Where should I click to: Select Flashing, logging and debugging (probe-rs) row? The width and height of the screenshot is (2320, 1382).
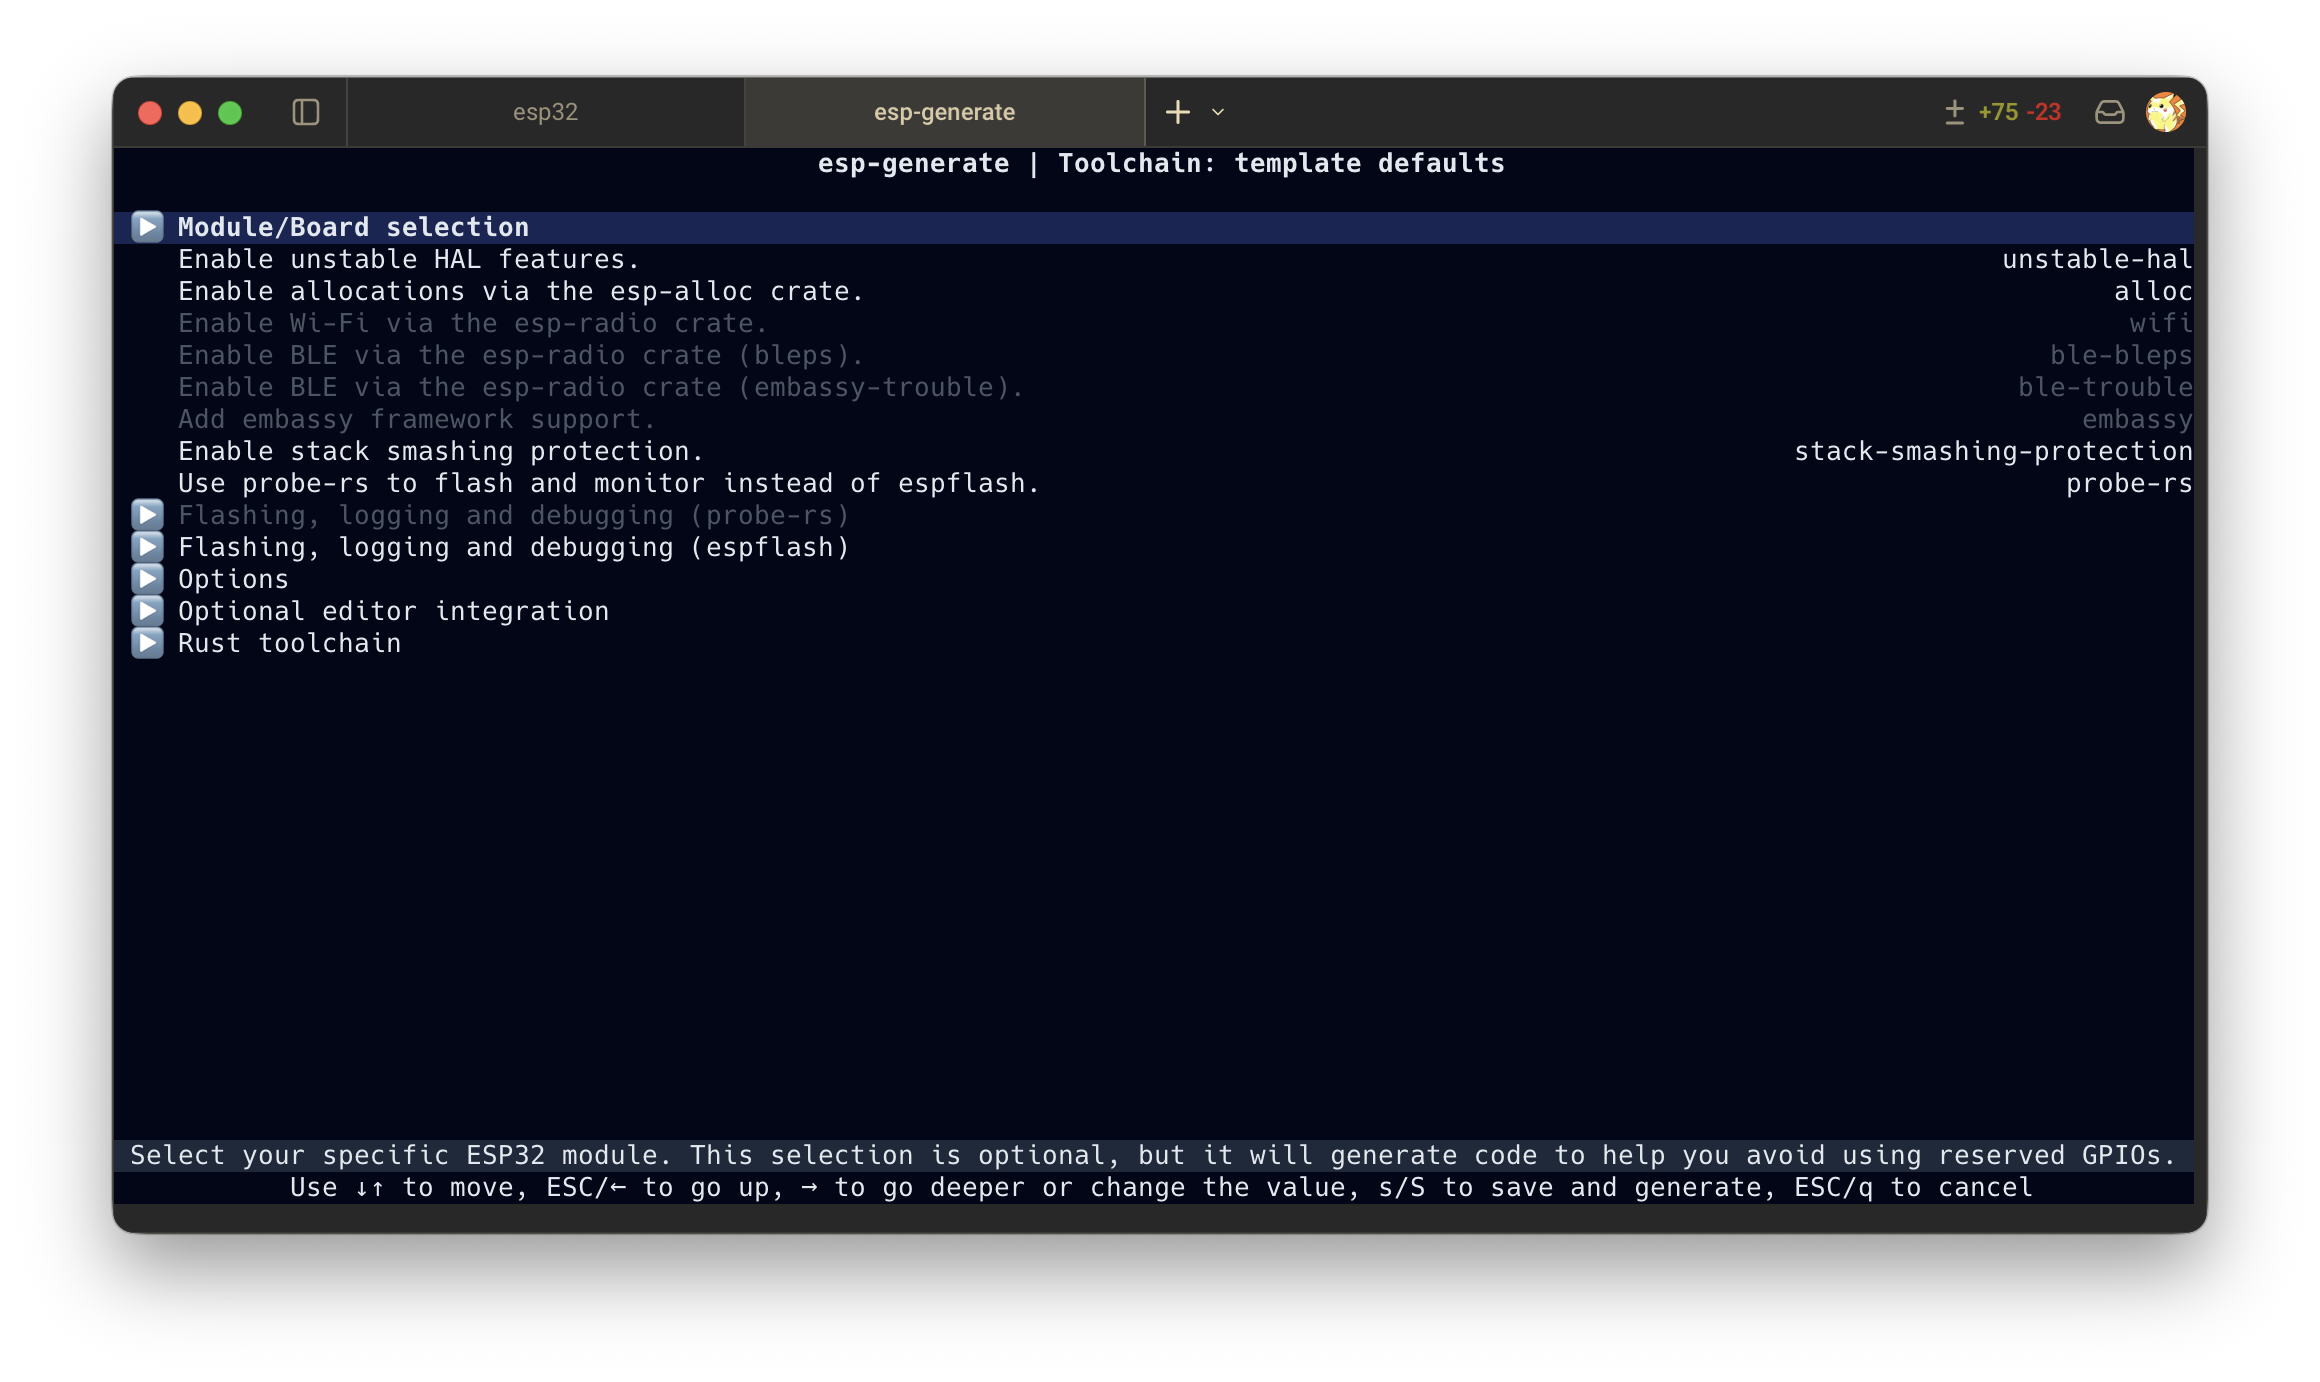coord(1154,515)
